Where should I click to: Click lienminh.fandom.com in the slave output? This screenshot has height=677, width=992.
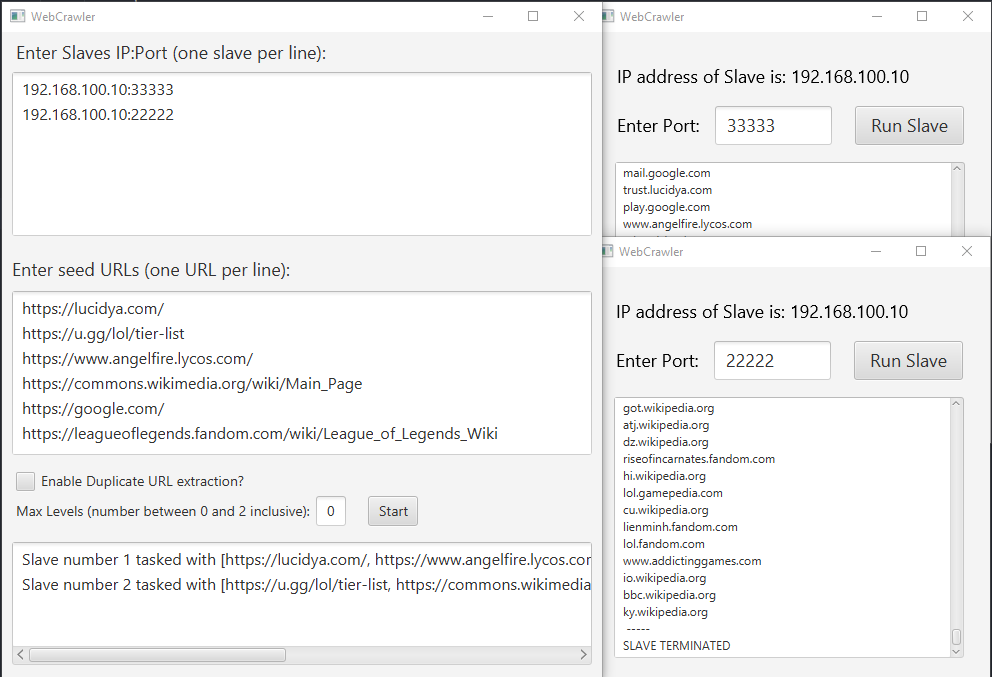pyautogui.click(x=680, y=527)
